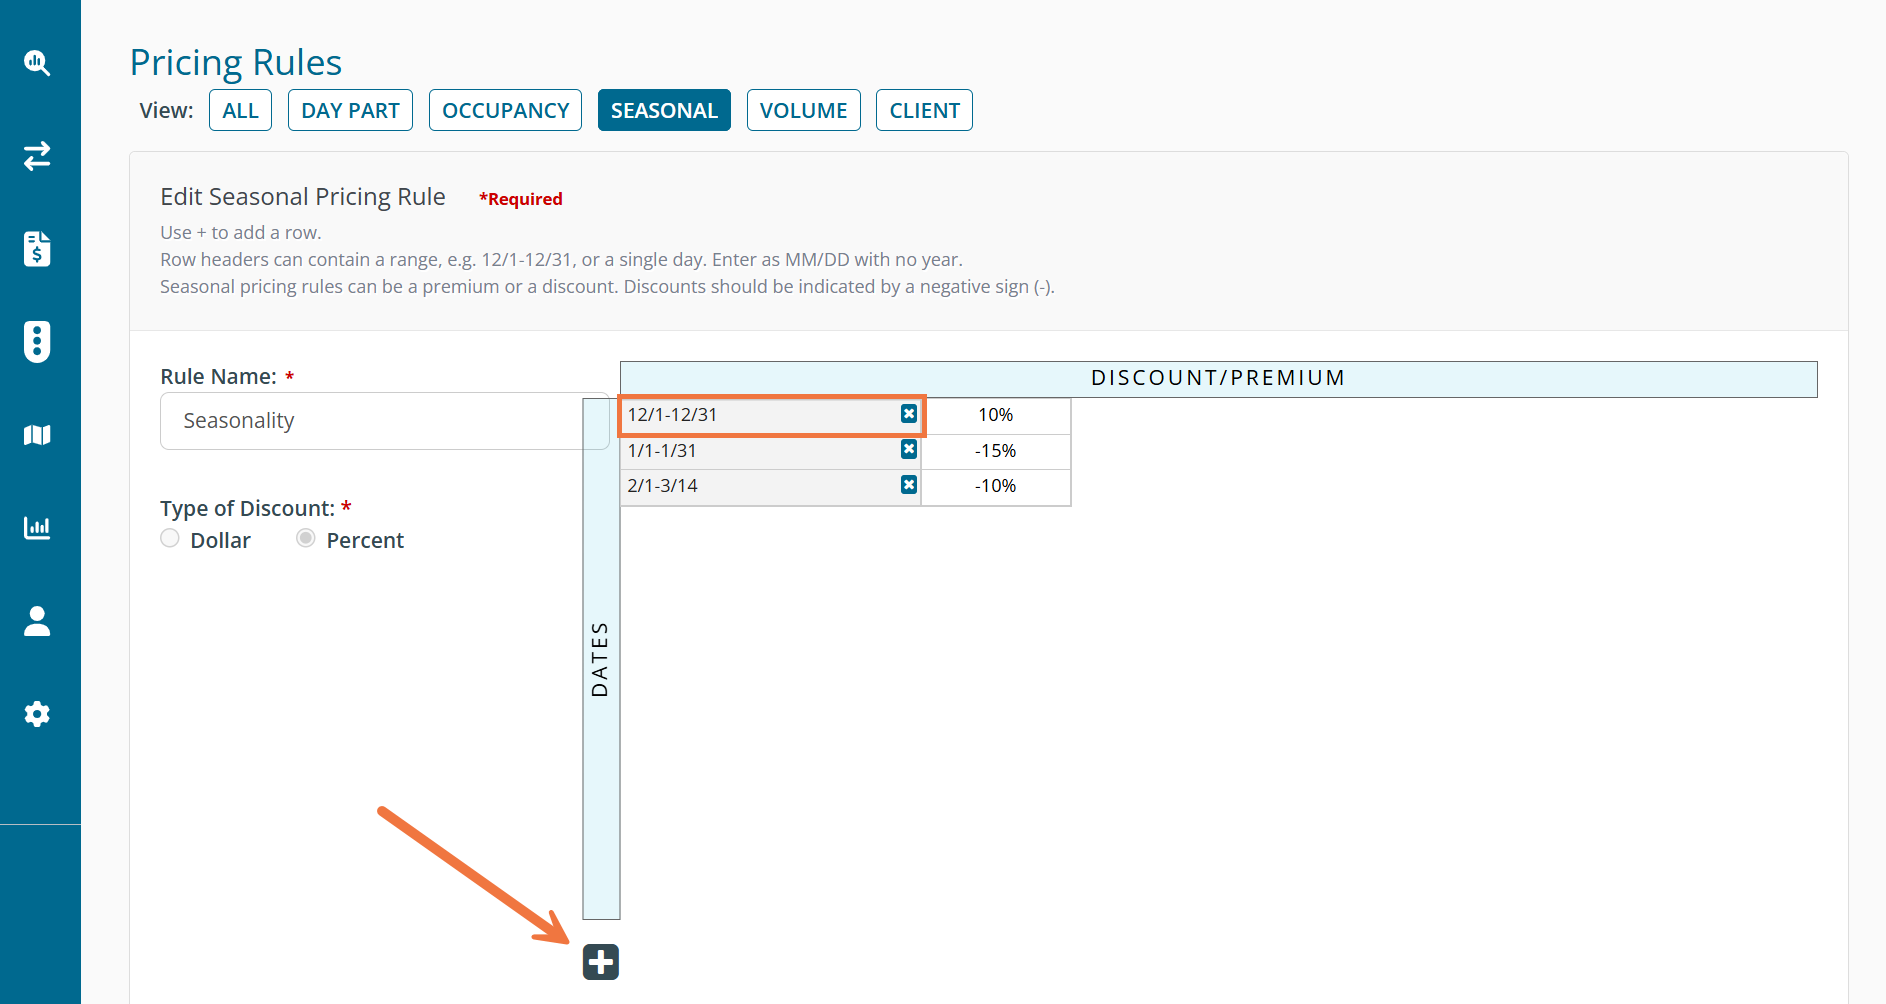View the VOLUME pricing rules

click(x=803, y=110)
